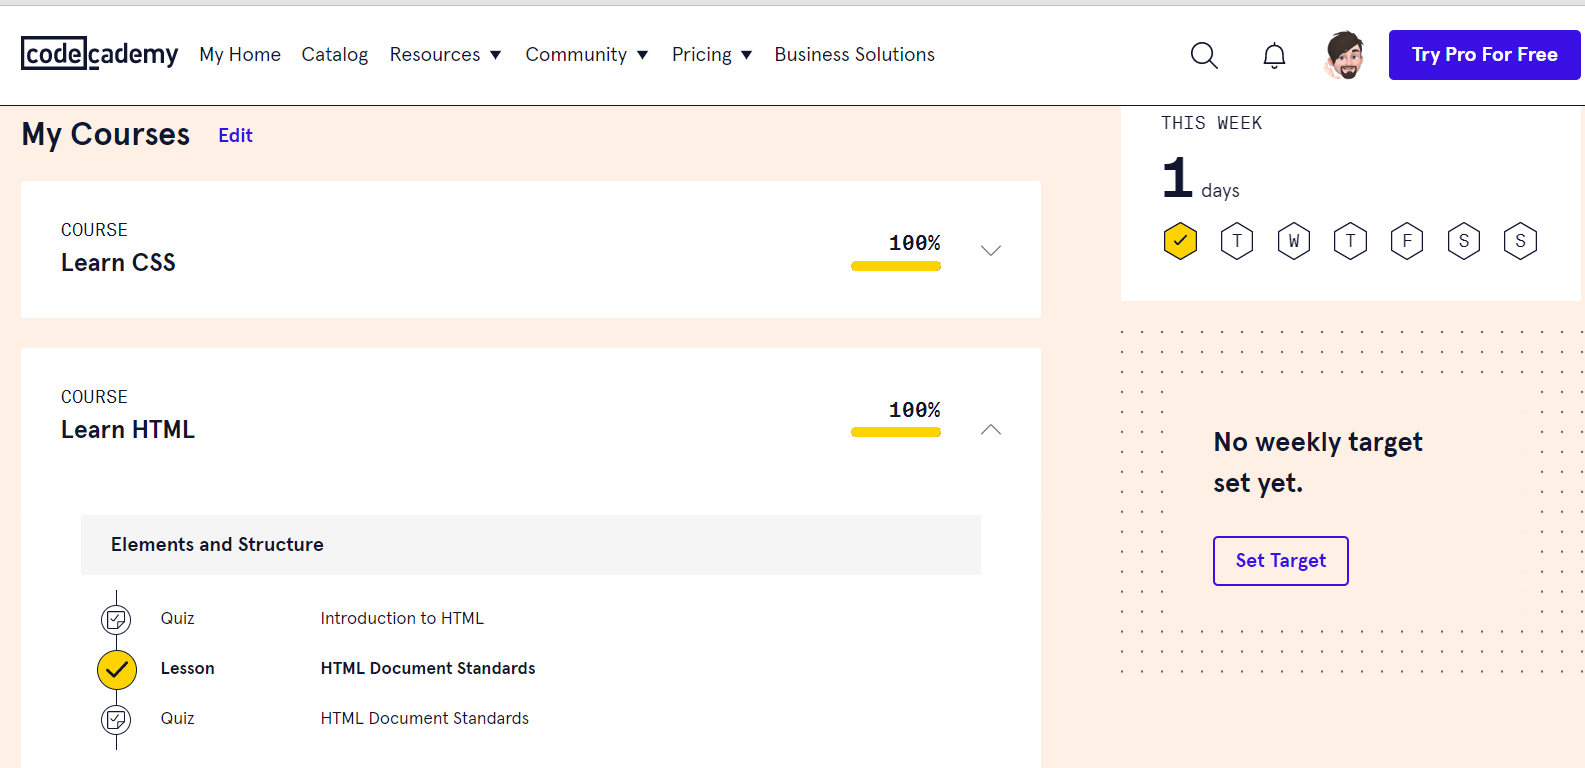Click the completed Monday hexagon checkmark

pyautogui.click(x=1180, y=241)
